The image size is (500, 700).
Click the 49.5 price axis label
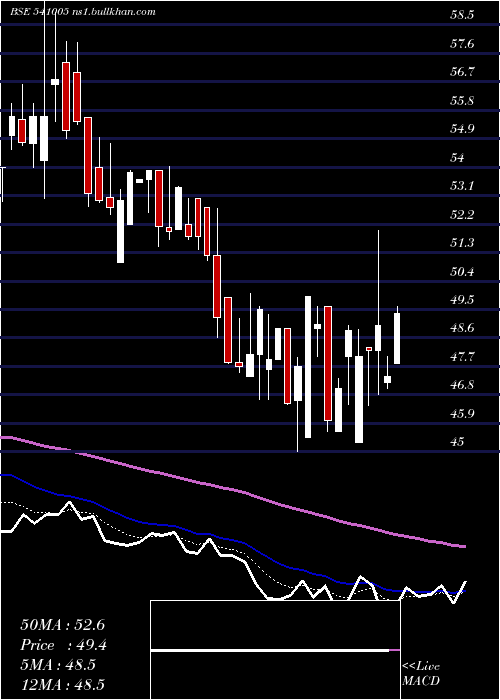click(x=462, y=300)
